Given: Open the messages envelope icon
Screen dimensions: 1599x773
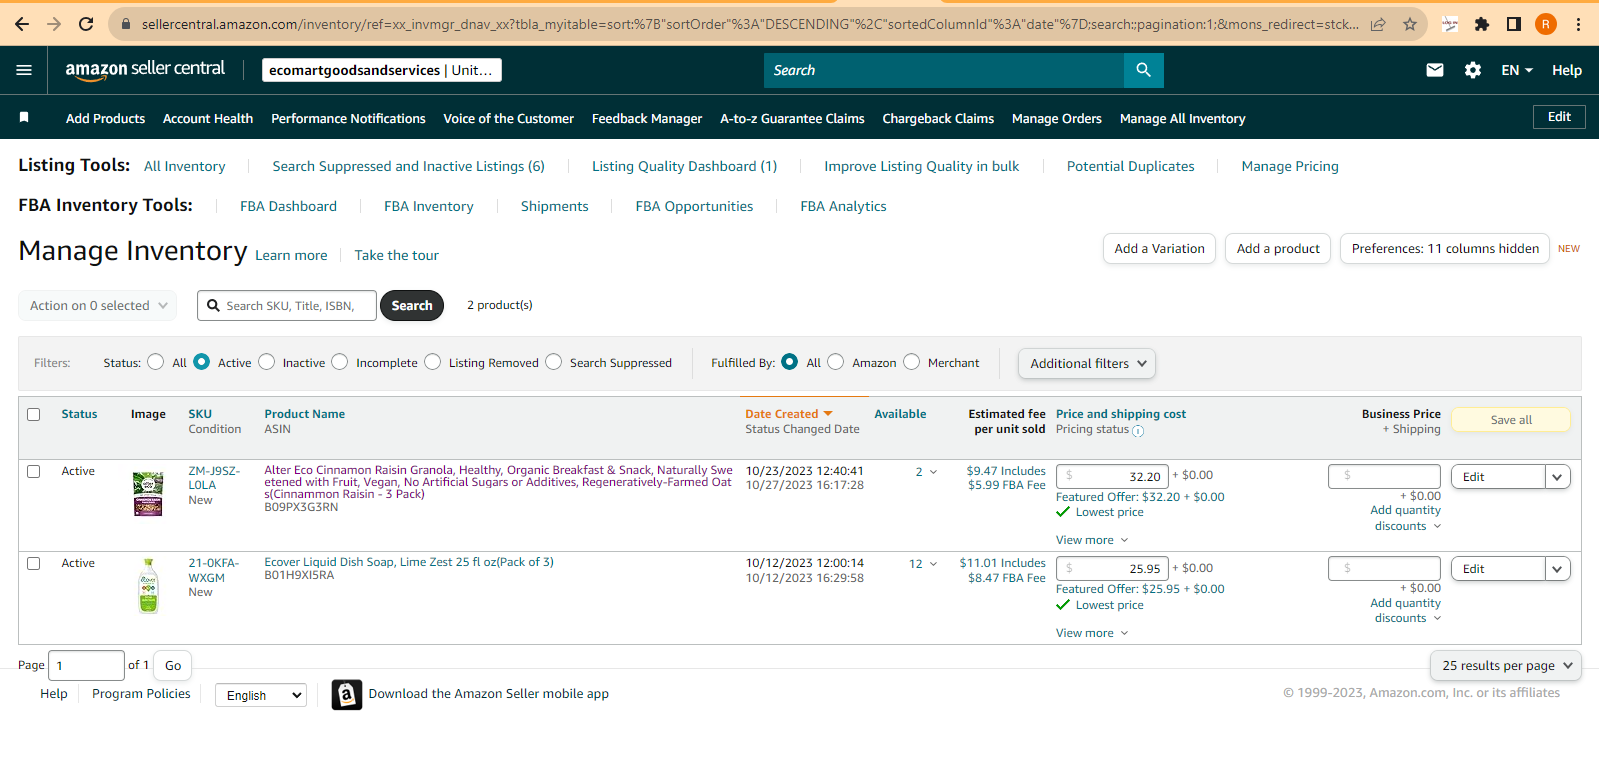Looking at the screenshot, I should [x=1435, y=70].
